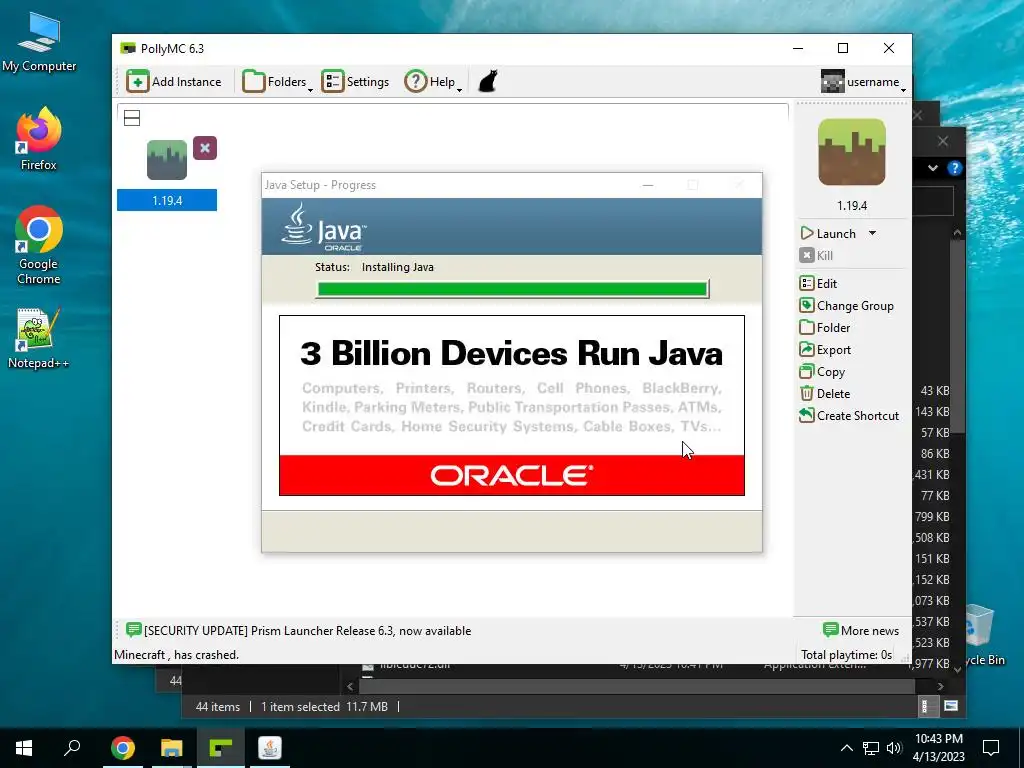The height and width of the screenshot is (768, 1024).
Task: Open My Computer desktop icon
Action: coord(39,42)
